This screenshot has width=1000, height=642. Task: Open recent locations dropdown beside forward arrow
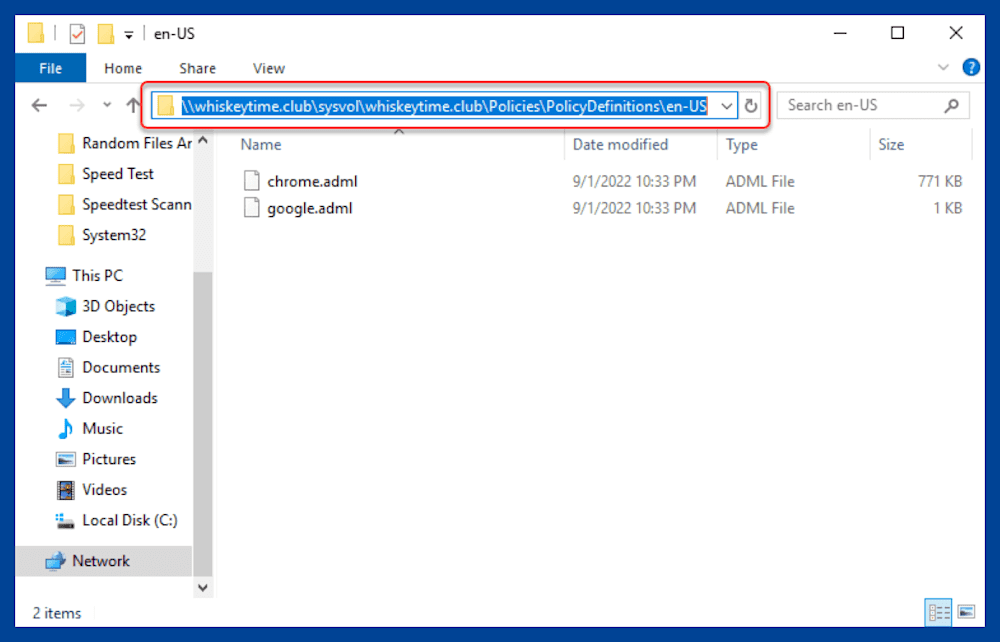(x=106, y=105)
